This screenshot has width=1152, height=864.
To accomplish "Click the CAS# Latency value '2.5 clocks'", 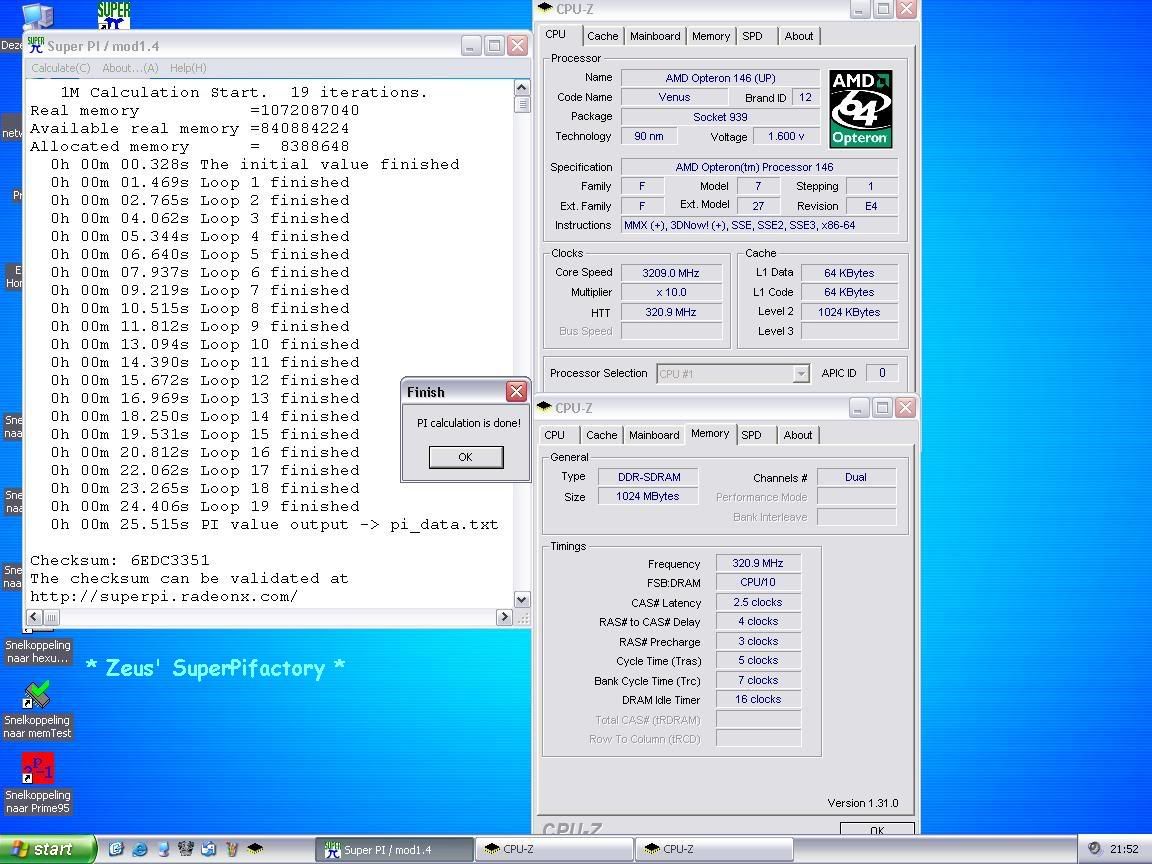I will pos(757,602).
